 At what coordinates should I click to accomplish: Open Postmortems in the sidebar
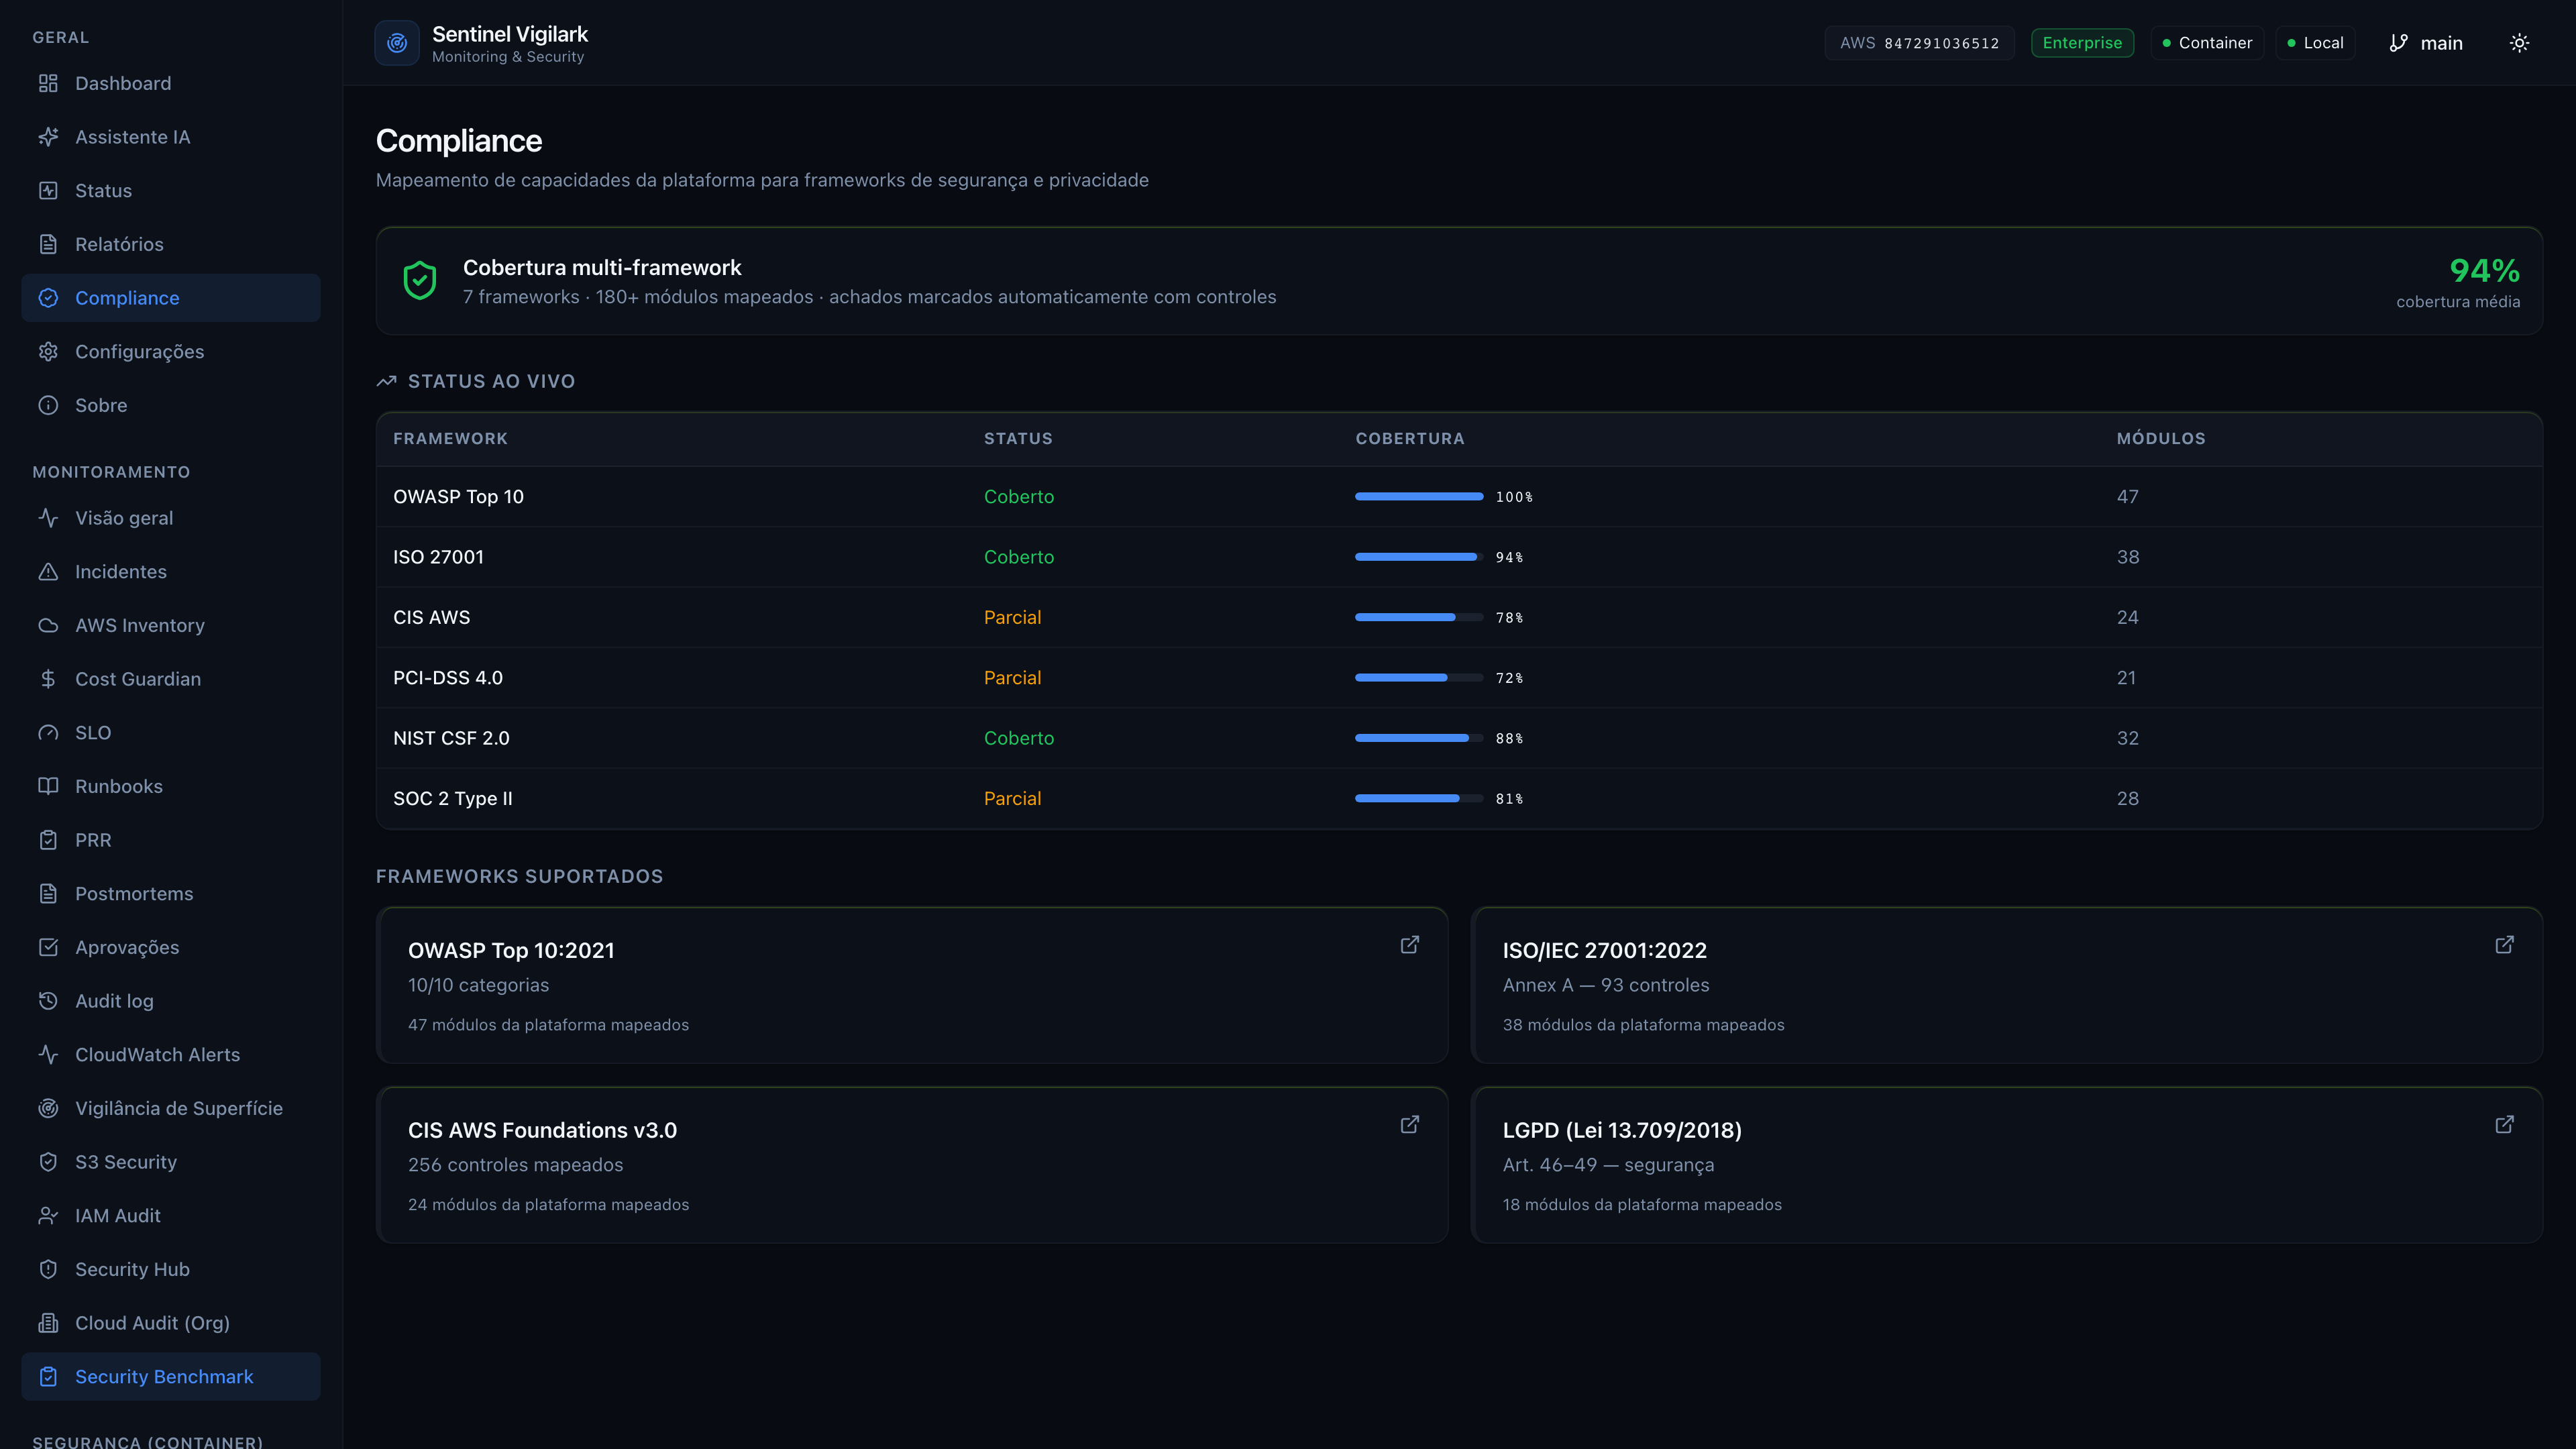[x=171, y=893]
